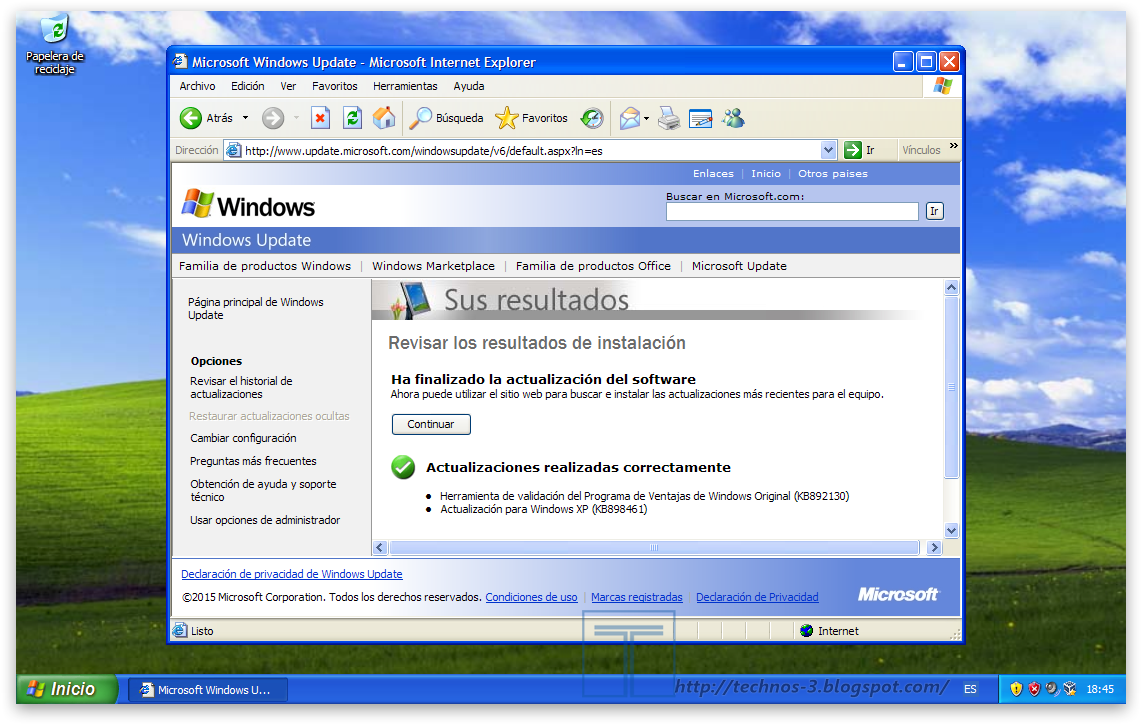This screenshot has width=1142, height=725.
Task: Print the page with printer icon
Action: point(669,118)
